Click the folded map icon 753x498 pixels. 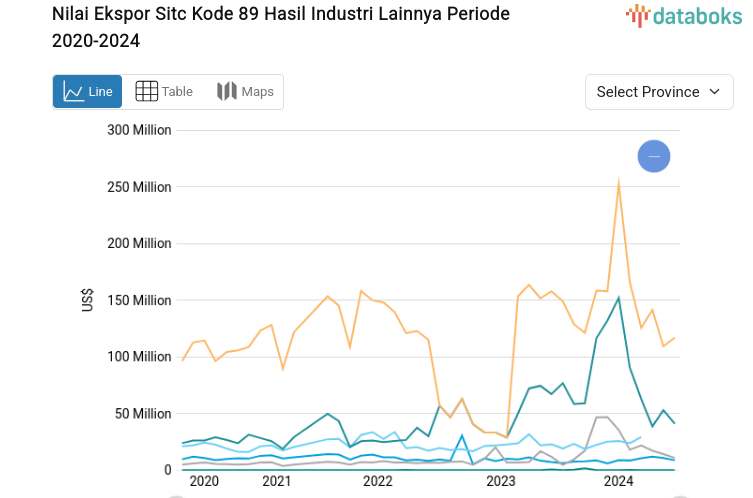(x=227, y=92)
